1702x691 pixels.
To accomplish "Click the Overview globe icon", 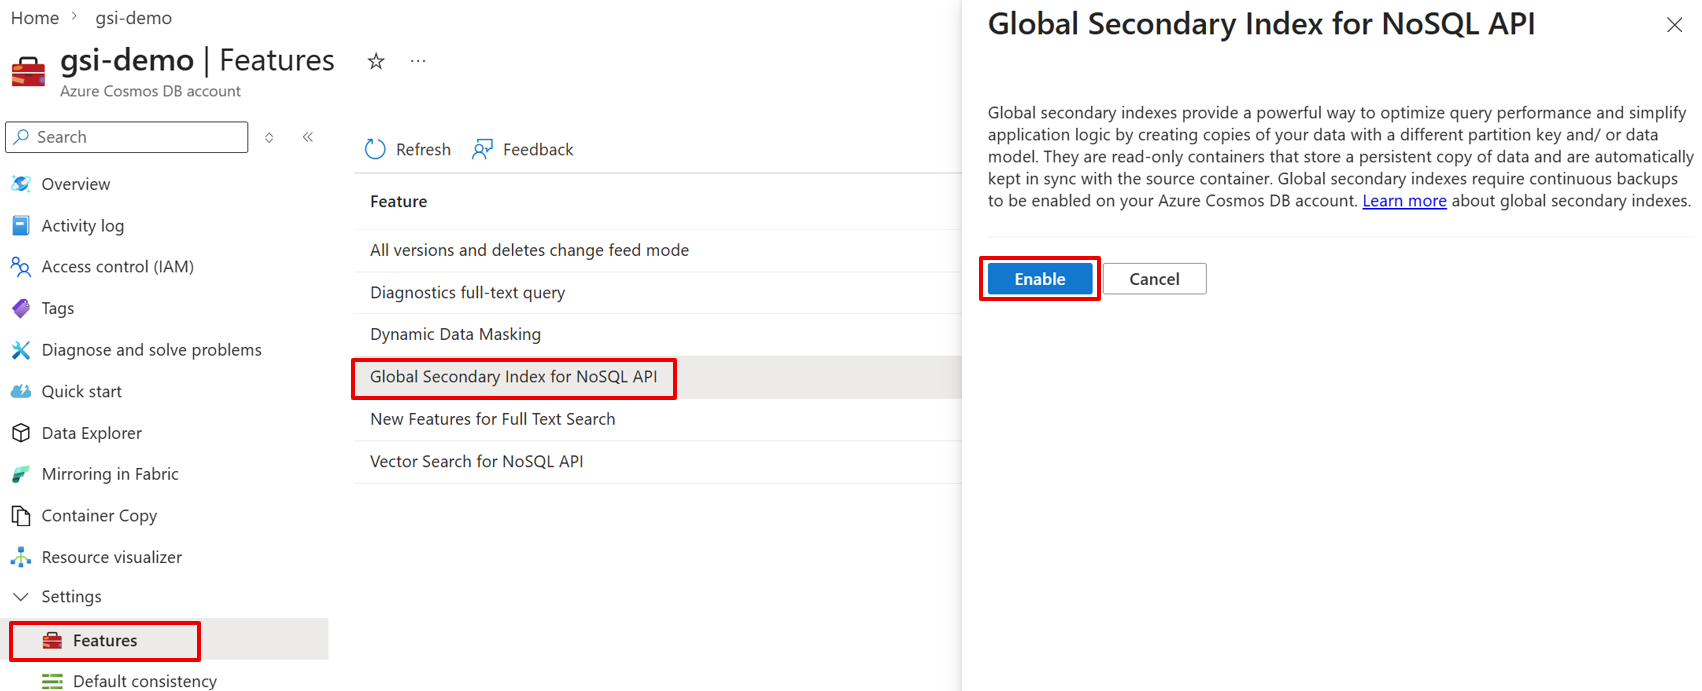I will 21,184.
